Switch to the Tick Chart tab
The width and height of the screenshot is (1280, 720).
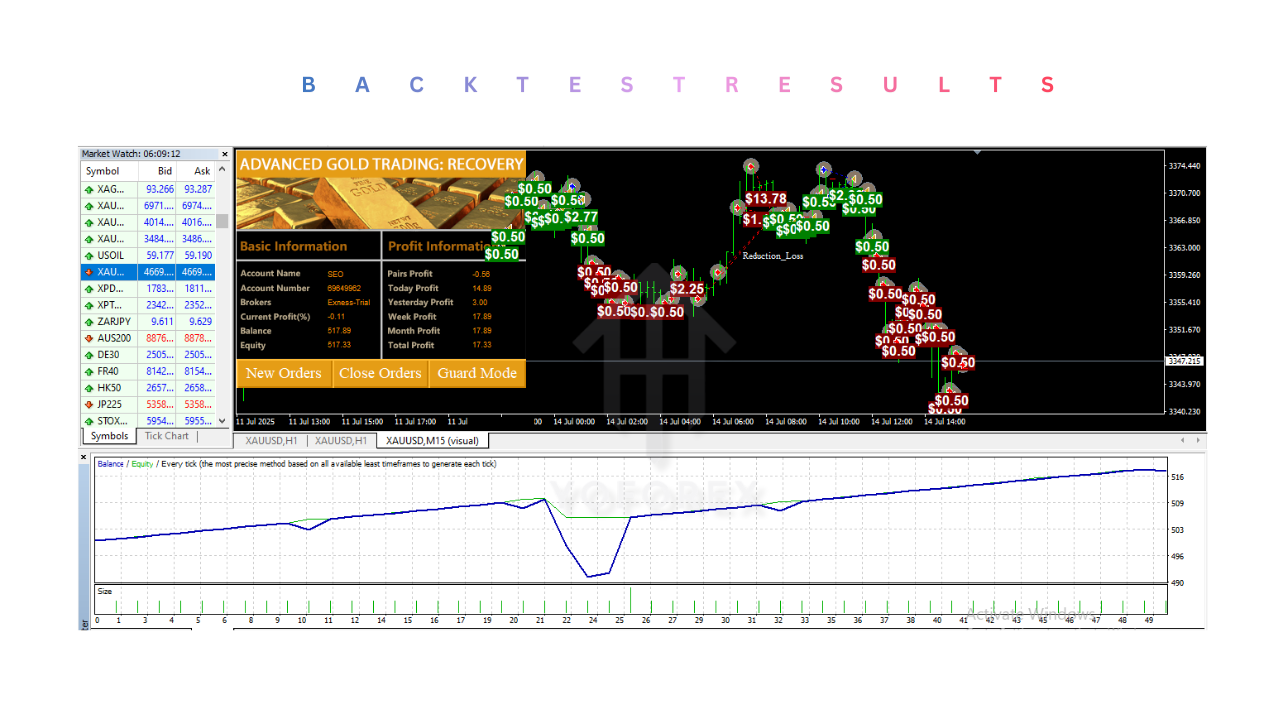166,436
